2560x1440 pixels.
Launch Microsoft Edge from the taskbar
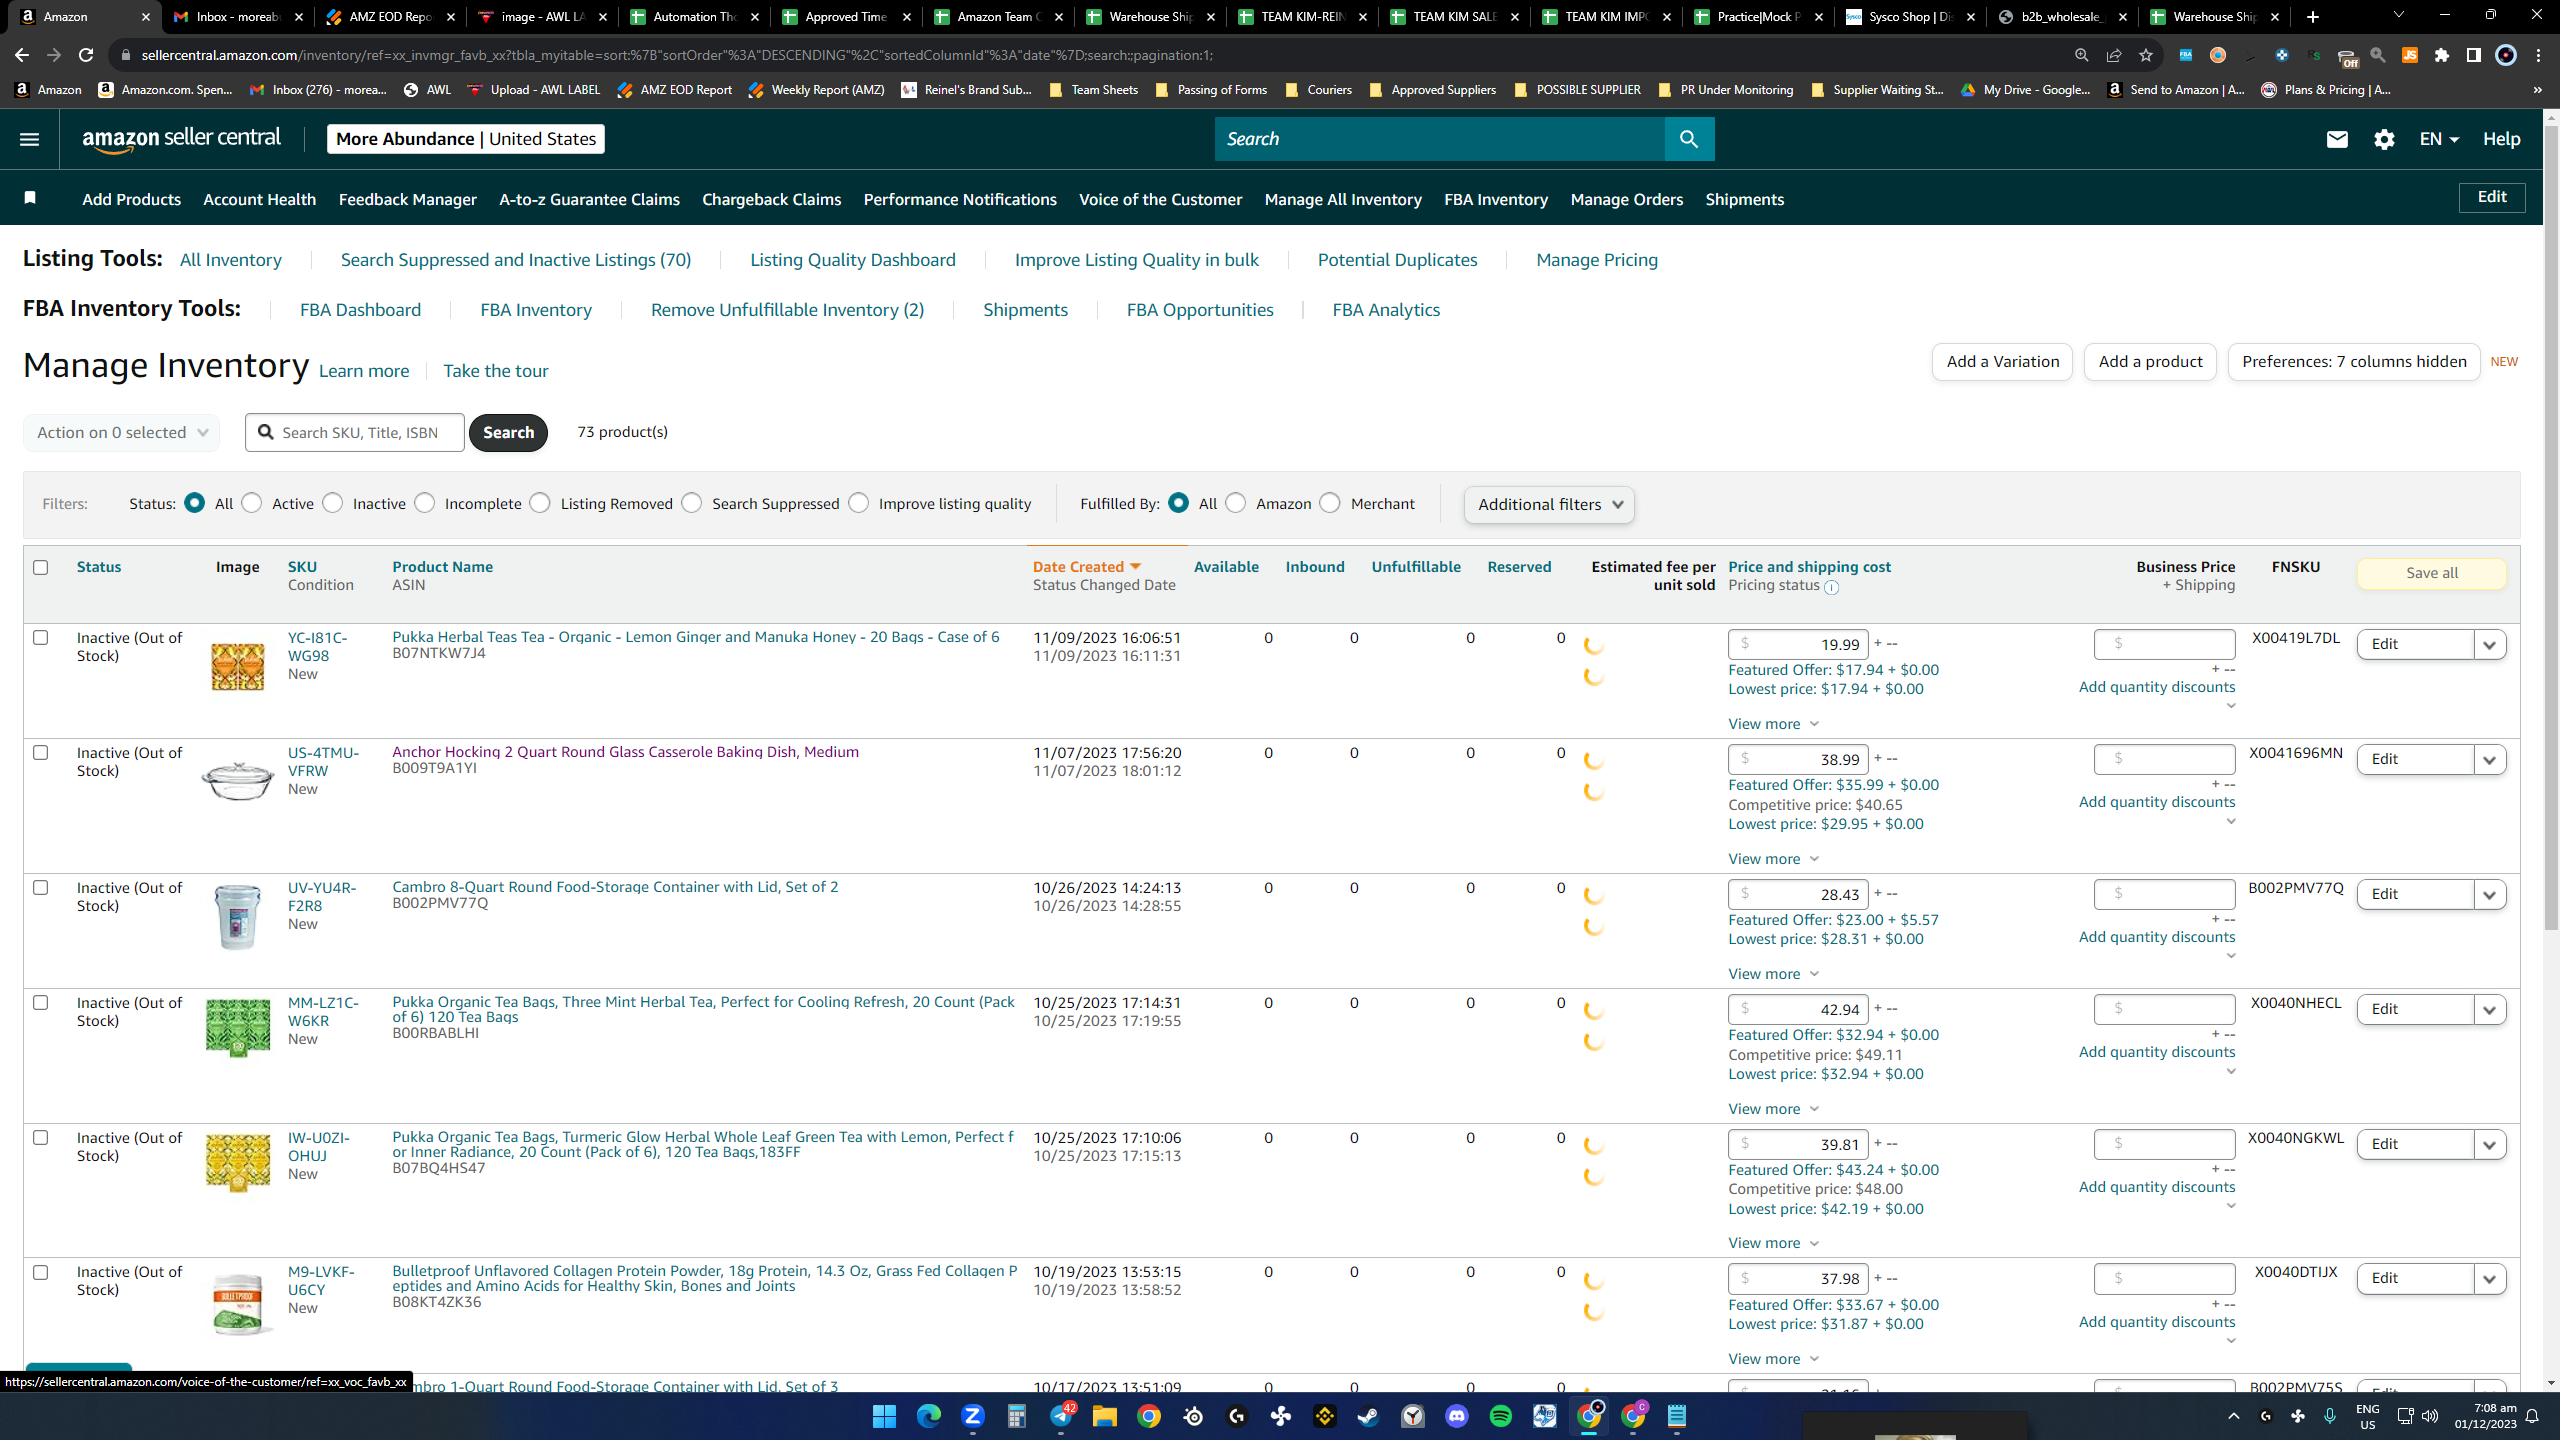(929, 1416)
